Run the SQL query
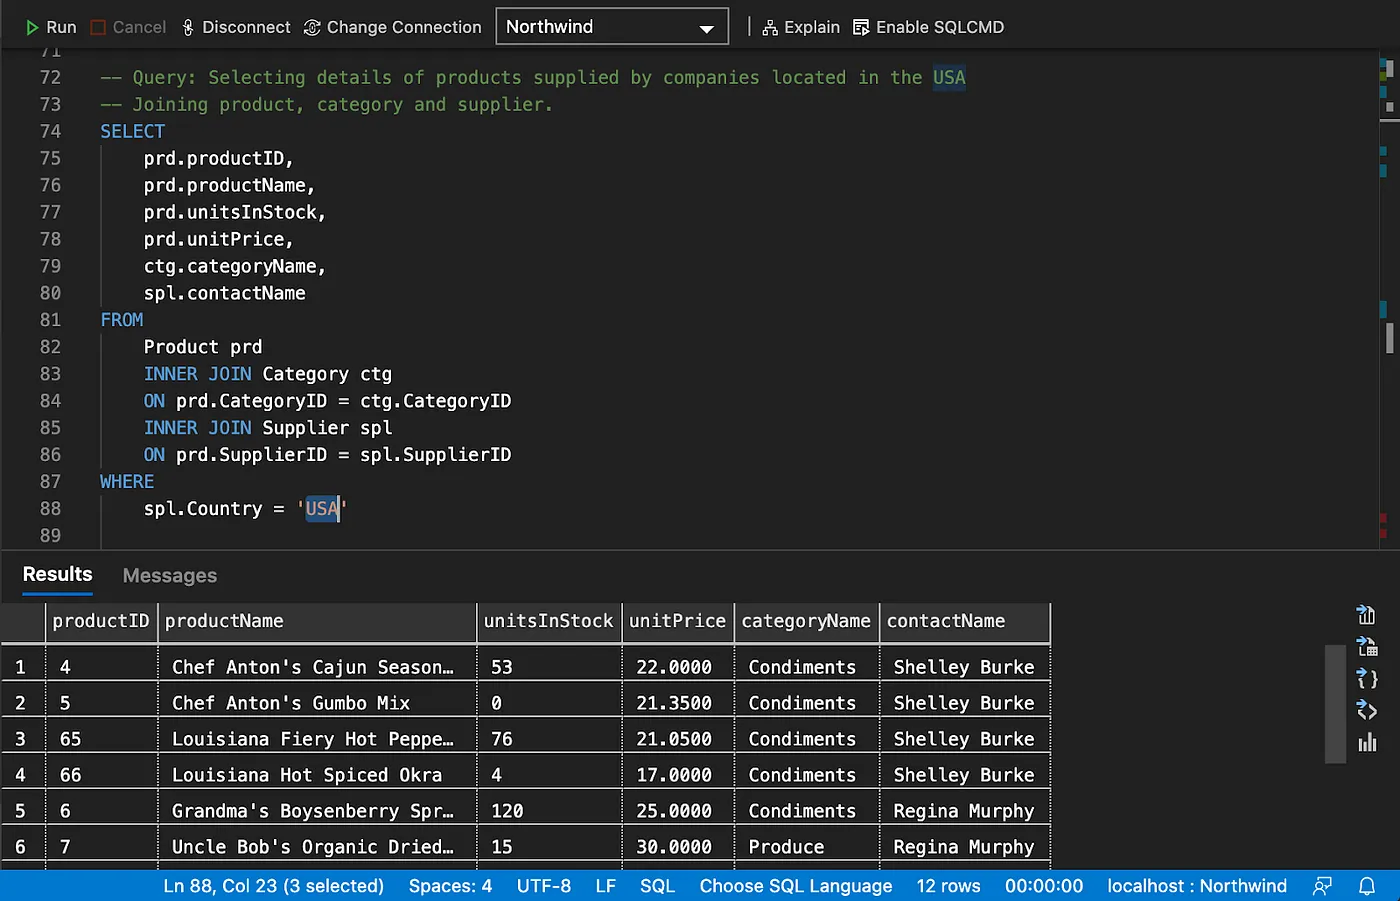The height and width of the screenshot is (901, 1400). pyautogui.click(x=50, y=27)
